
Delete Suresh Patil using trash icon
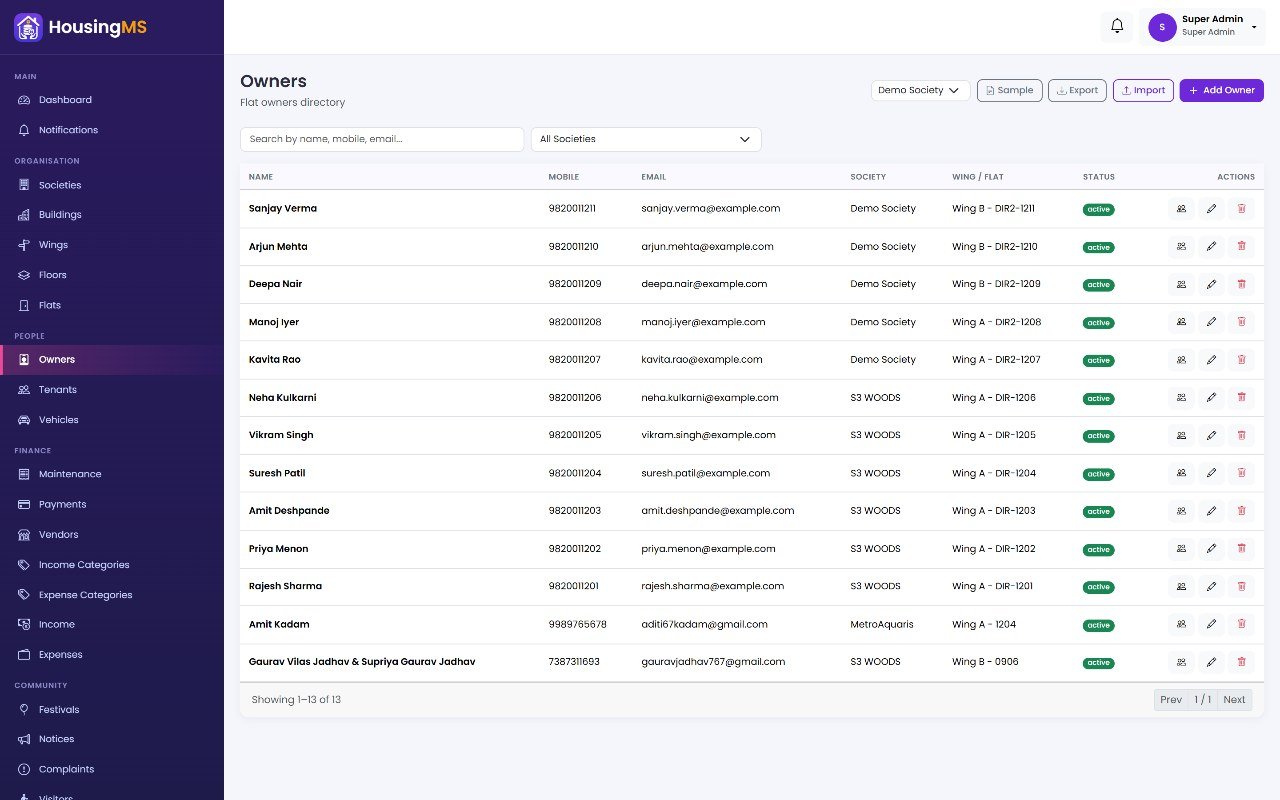(x=1241, y=473)
